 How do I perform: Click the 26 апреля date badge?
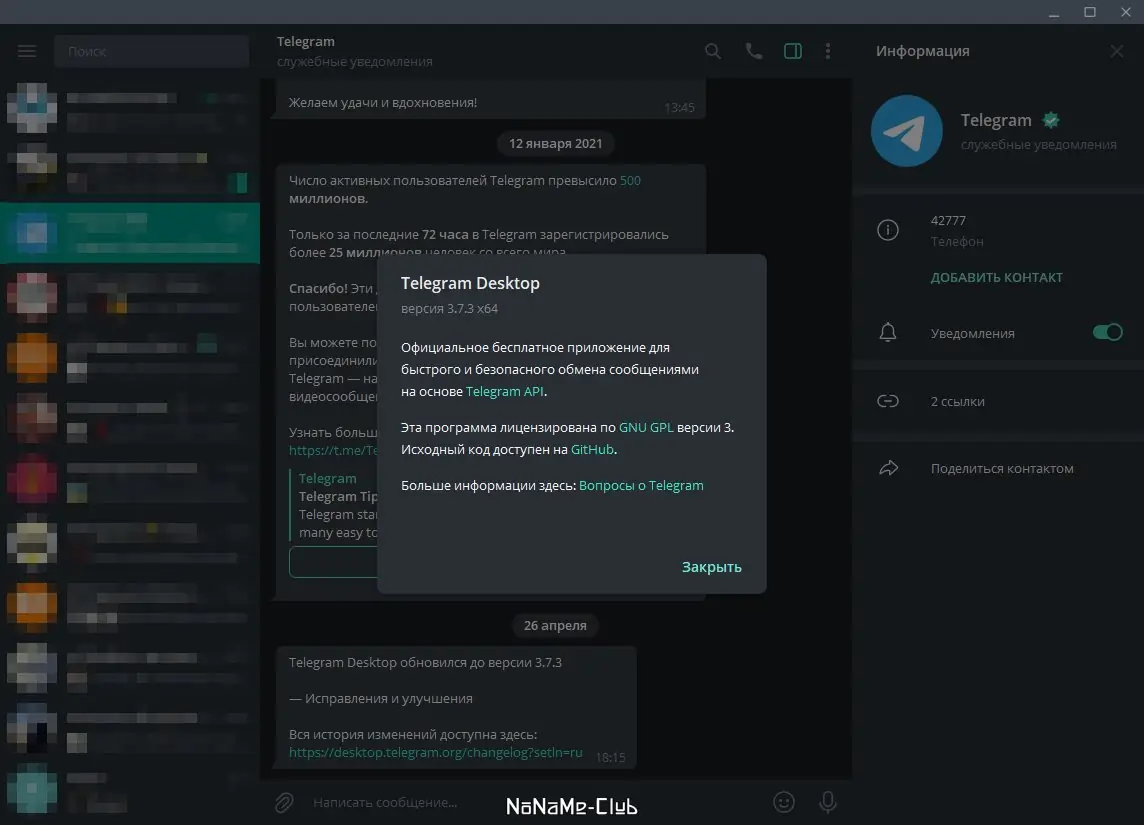[x=555, y=625]
